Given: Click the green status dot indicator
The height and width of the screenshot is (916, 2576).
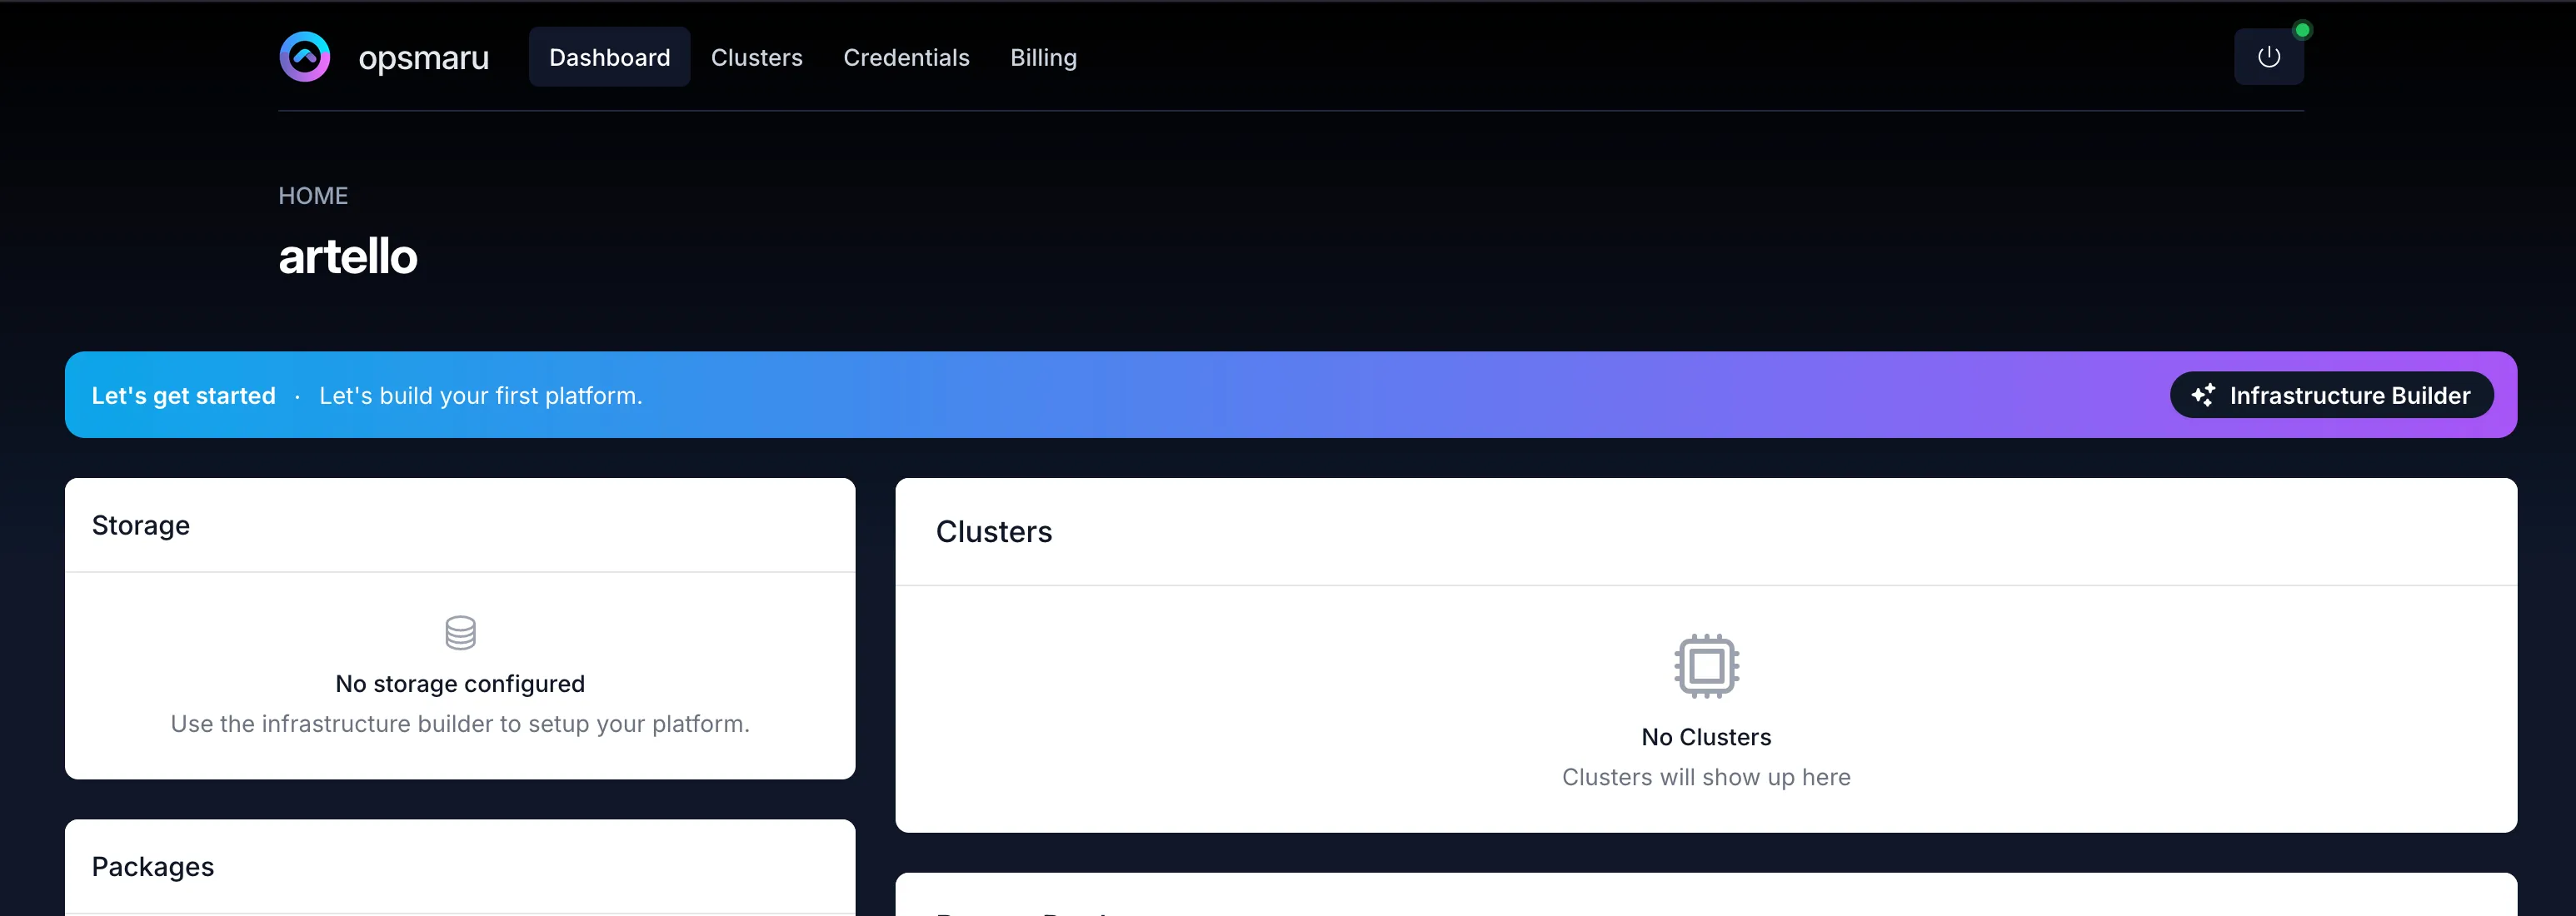Looking at the screenshot, I should (x=2302, y=30).
